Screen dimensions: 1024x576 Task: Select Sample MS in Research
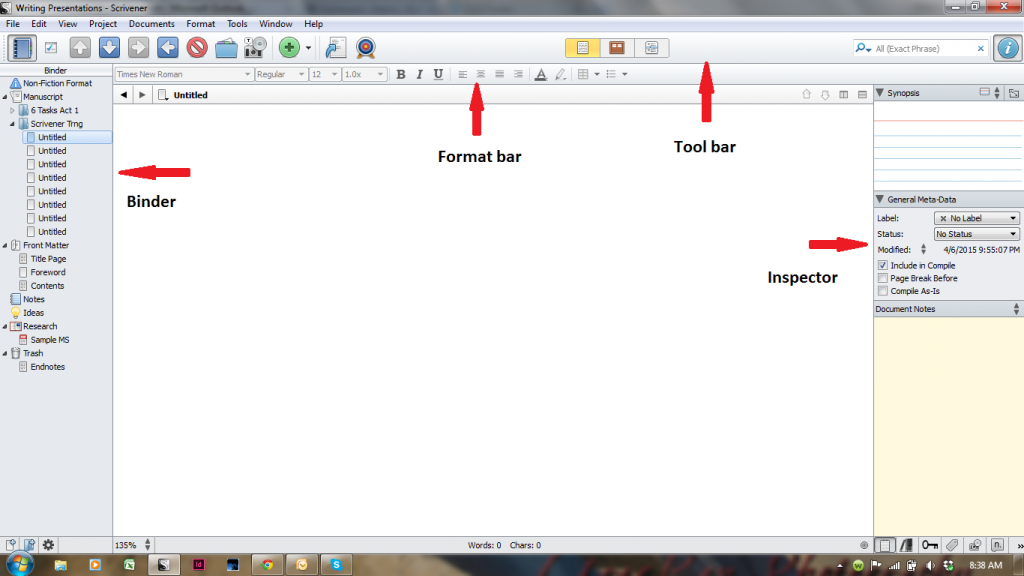pos(50,340)
